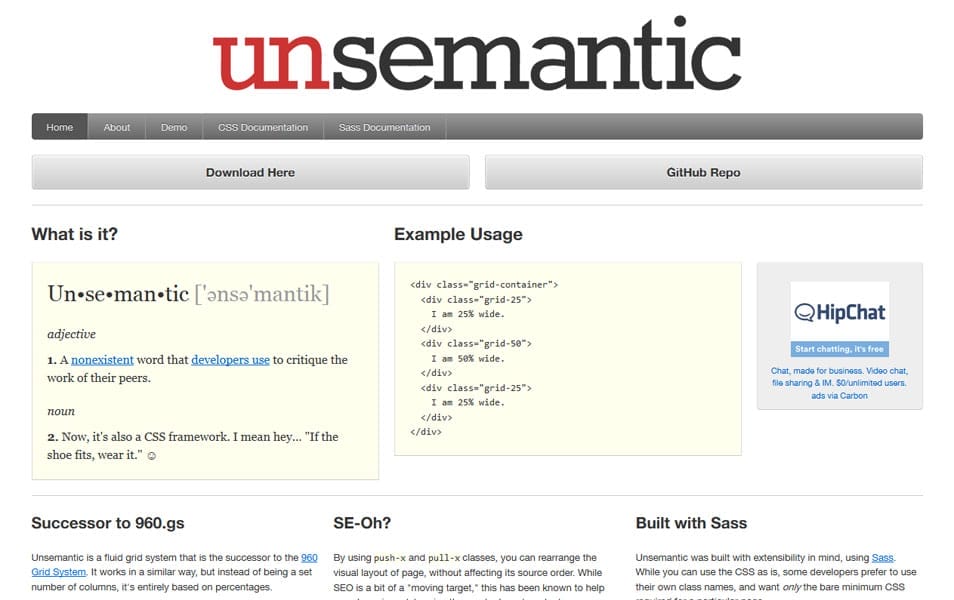Select Sass Documentation in the navbar
This screenshot has height=600, width=954.
(x=385, y=127)
